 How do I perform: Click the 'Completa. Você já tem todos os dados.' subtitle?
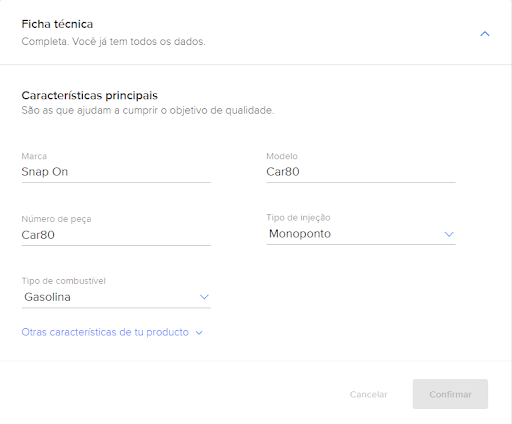(x=114, y=42)
